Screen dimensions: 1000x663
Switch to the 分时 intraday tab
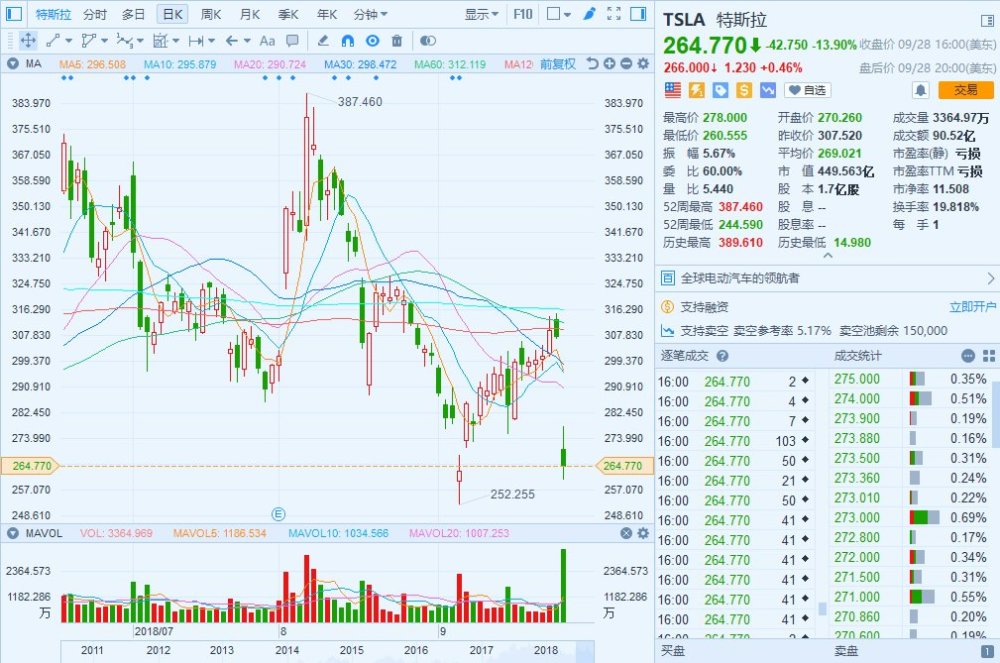coord(95,14)
